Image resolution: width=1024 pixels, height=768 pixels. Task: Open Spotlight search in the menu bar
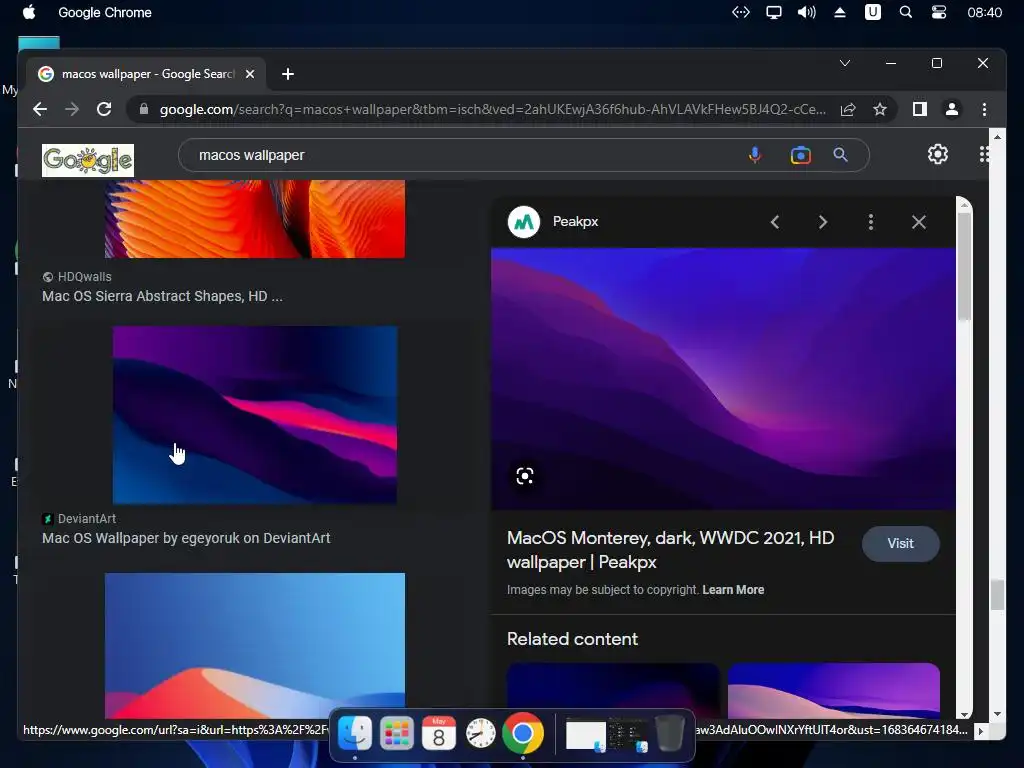coord(905,12)
